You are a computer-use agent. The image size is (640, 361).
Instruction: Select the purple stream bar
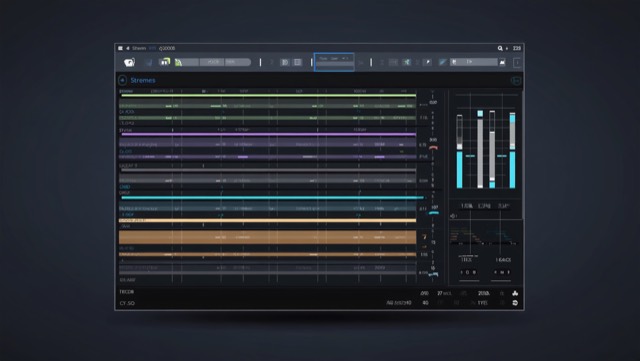click(x=268, y=134)
